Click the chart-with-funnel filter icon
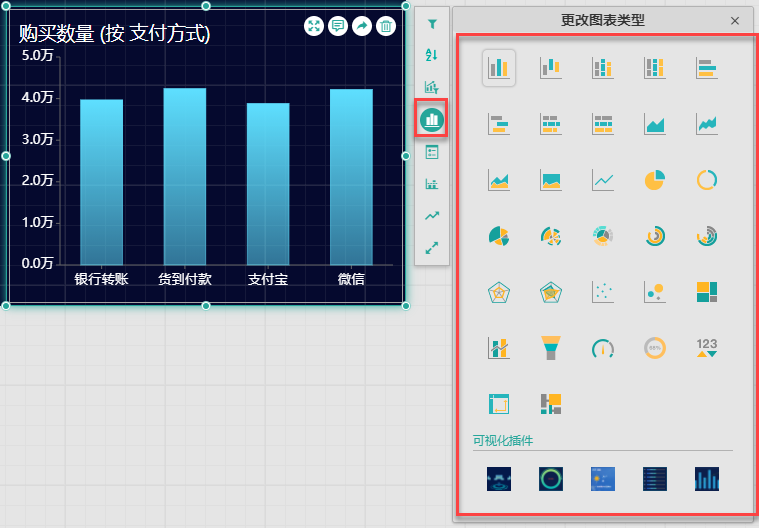The width and height of the screenshot is (759, 528). click(432, 87)
